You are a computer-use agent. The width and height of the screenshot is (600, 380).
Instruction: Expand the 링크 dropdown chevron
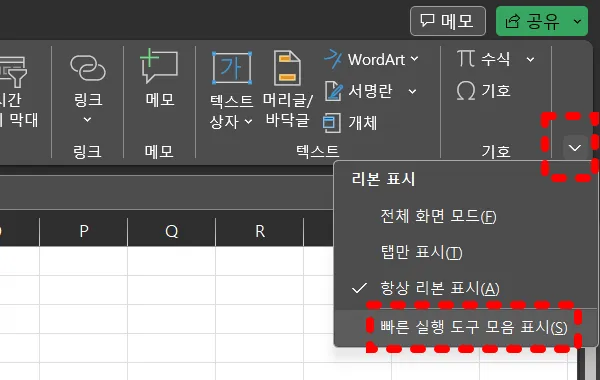(88, 120)
